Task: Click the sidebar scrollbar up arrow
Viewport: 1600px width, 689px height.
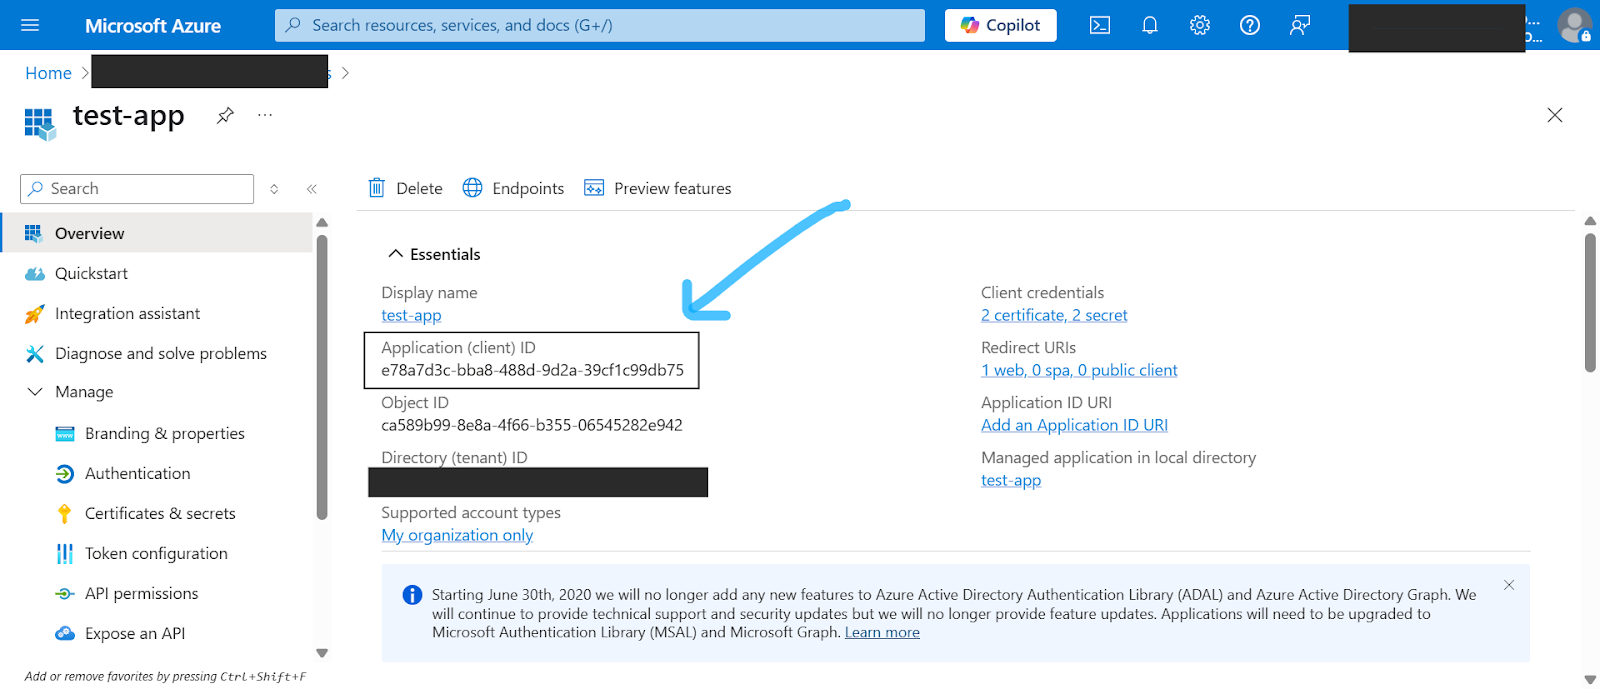Action: [x=322, y=222]
